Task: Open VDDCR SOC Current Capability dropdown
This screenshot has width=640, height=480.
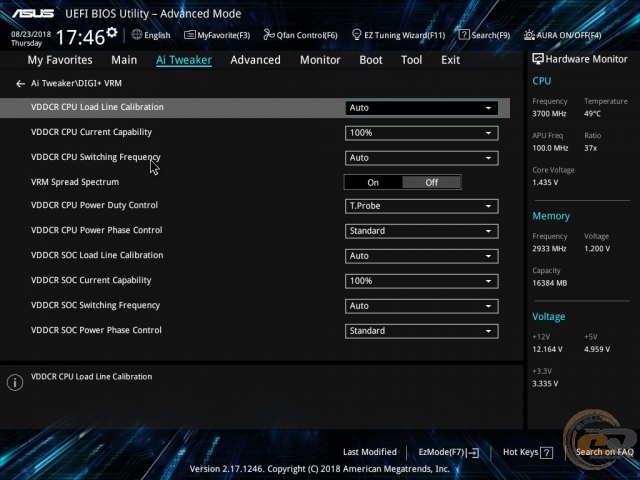Action: (421, 281)
